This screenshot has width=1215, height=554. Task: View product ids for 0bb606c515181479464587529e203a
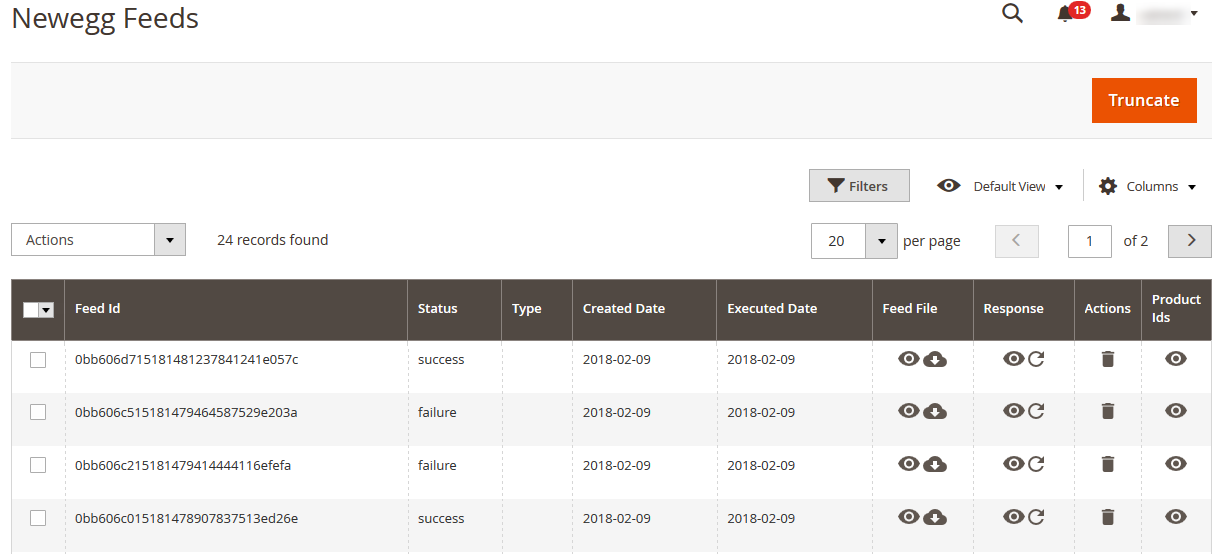[1176, 410]
